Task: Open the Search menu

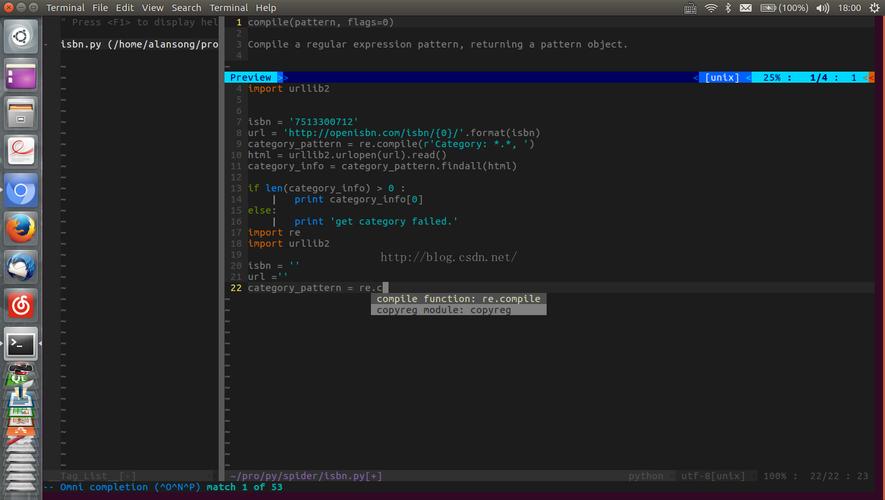Action: [186, 8]
